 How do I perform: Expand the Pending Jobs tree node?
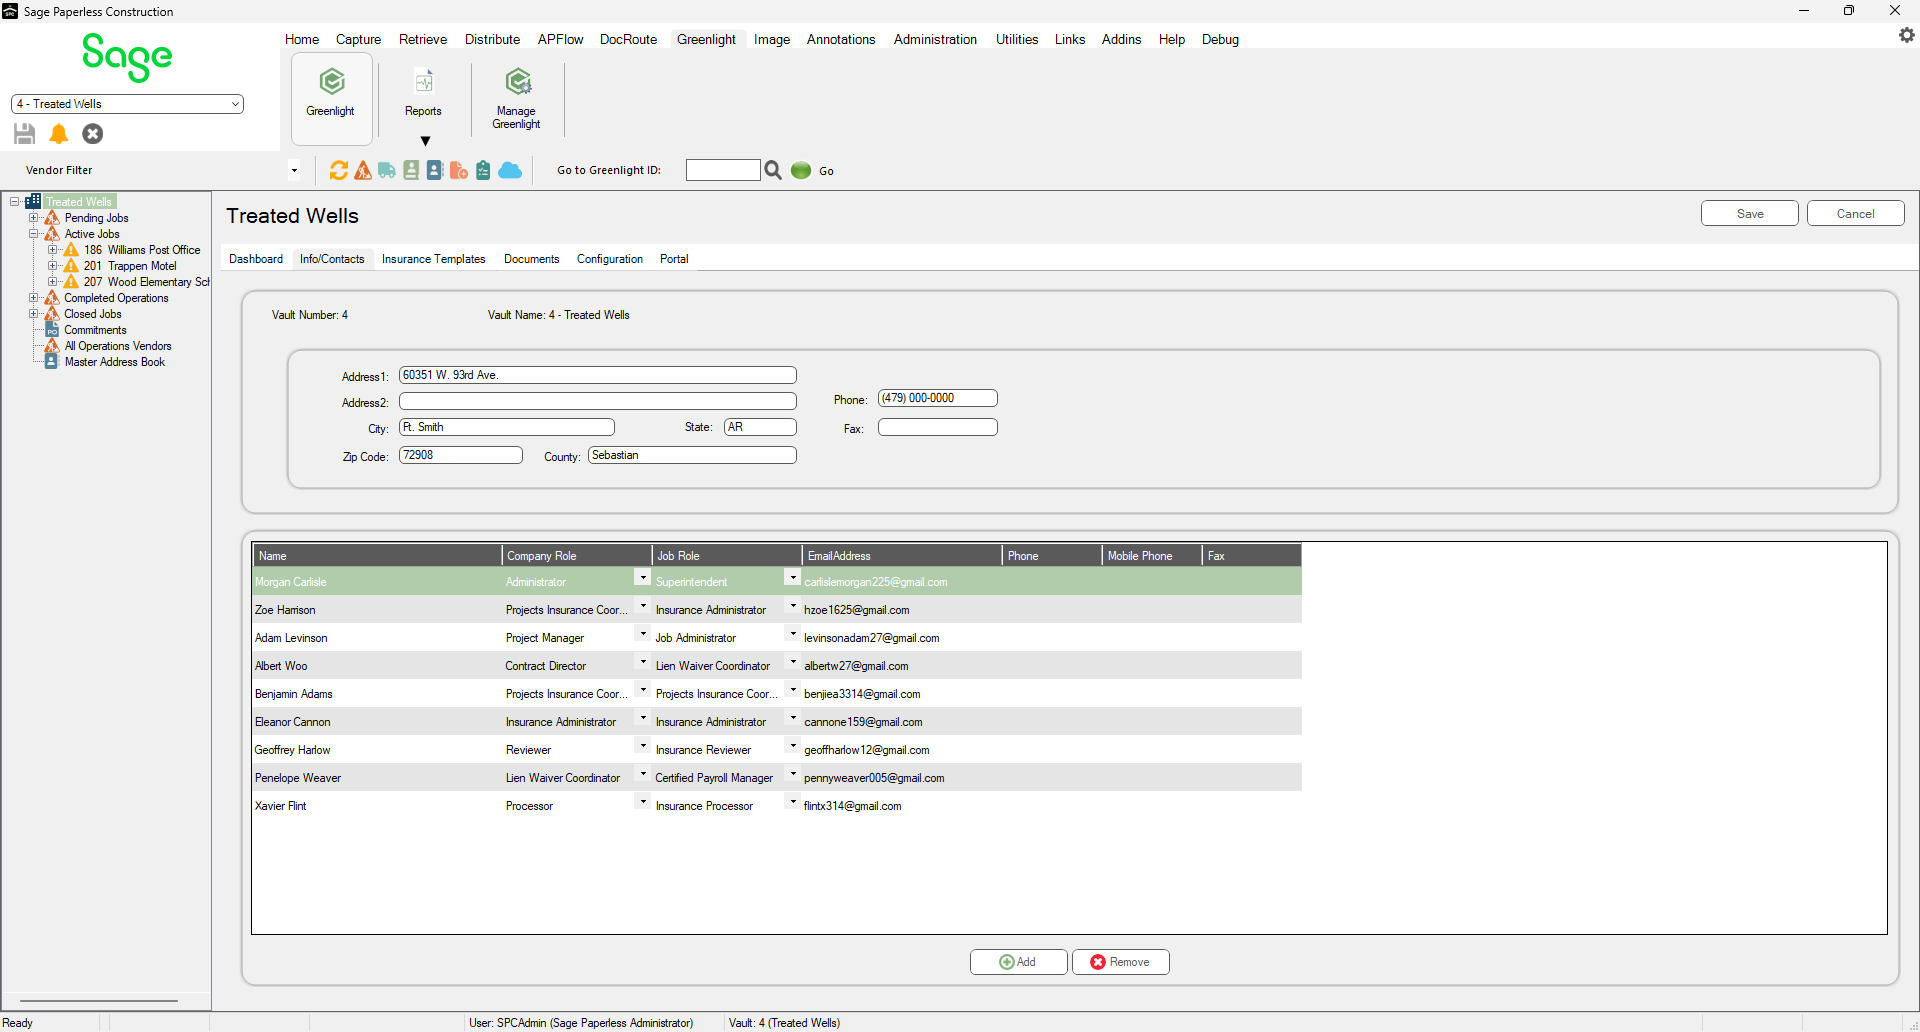(x=33, y=218)
